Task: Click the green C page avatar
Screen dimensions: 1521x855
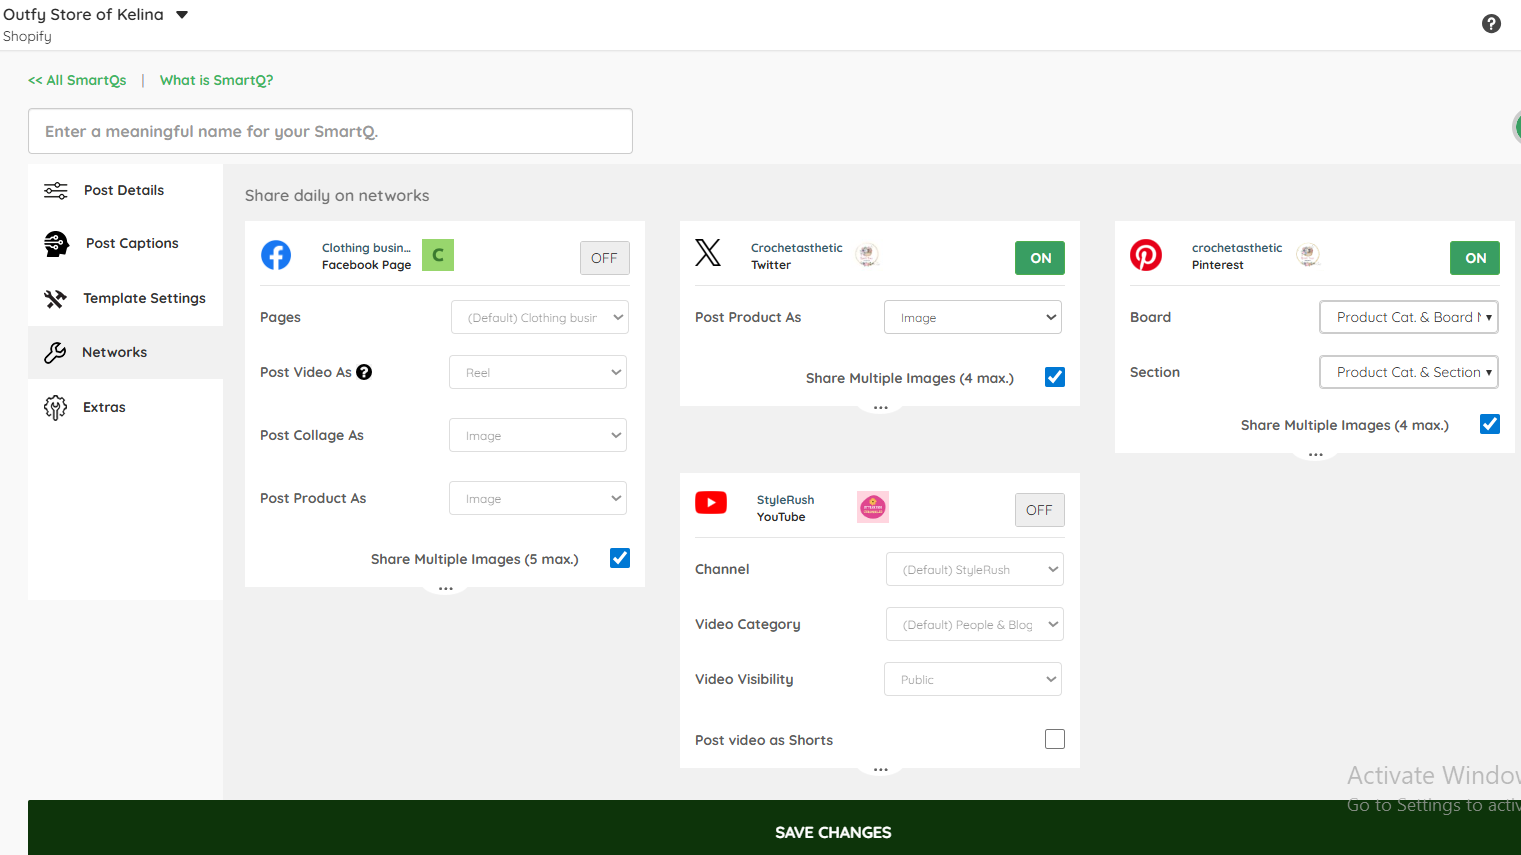Action: point(438,255)
